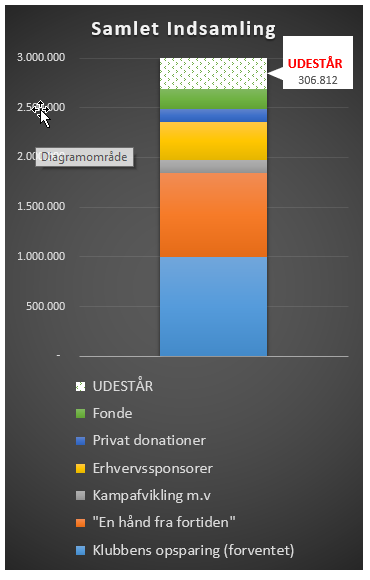
Task: Click the UDESTÅR legend pattern swatch
Action: click(80, 386)
